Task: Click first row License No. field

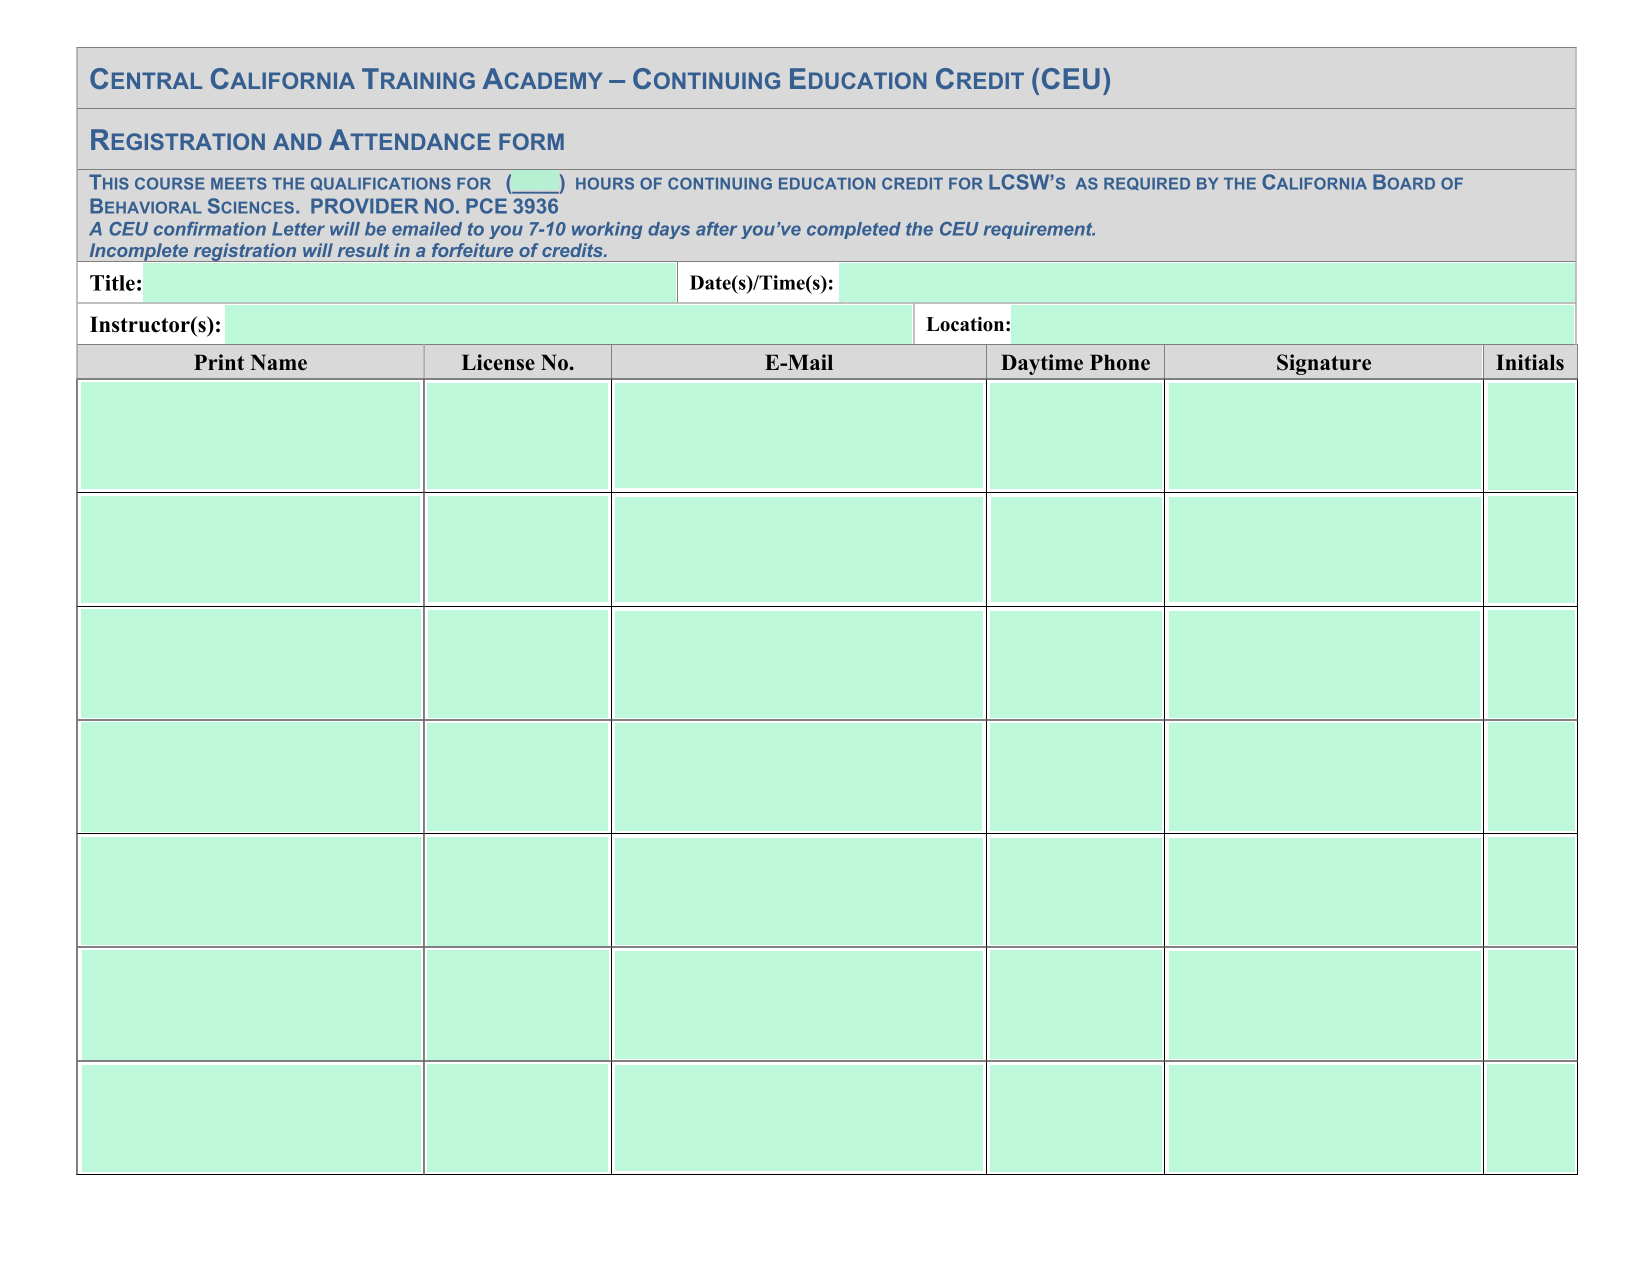Action: 518,436
